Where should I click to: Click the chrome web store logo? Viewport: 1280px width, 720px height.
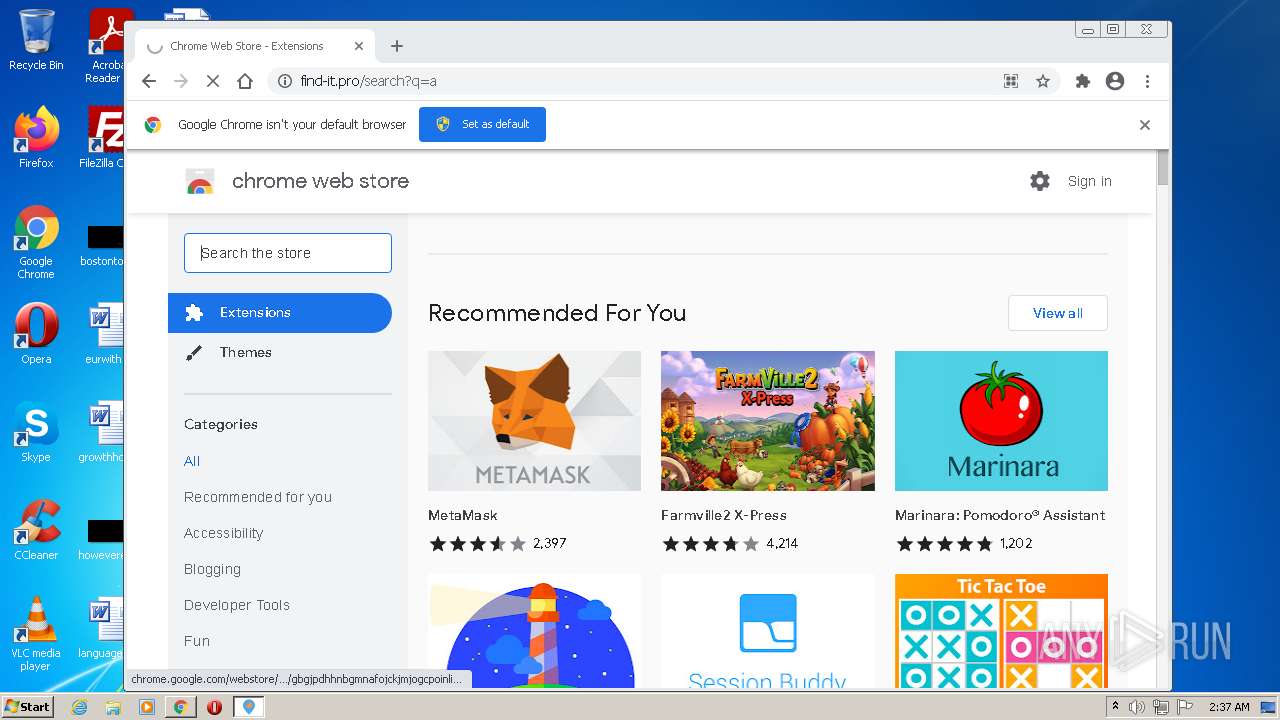pos(297,181)
